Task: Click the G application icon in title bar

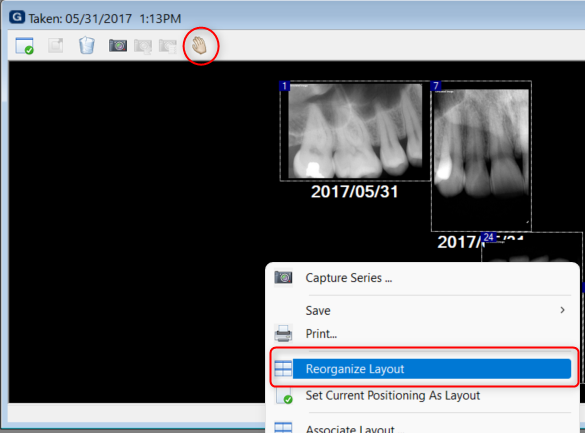Action: click(17, 18)
